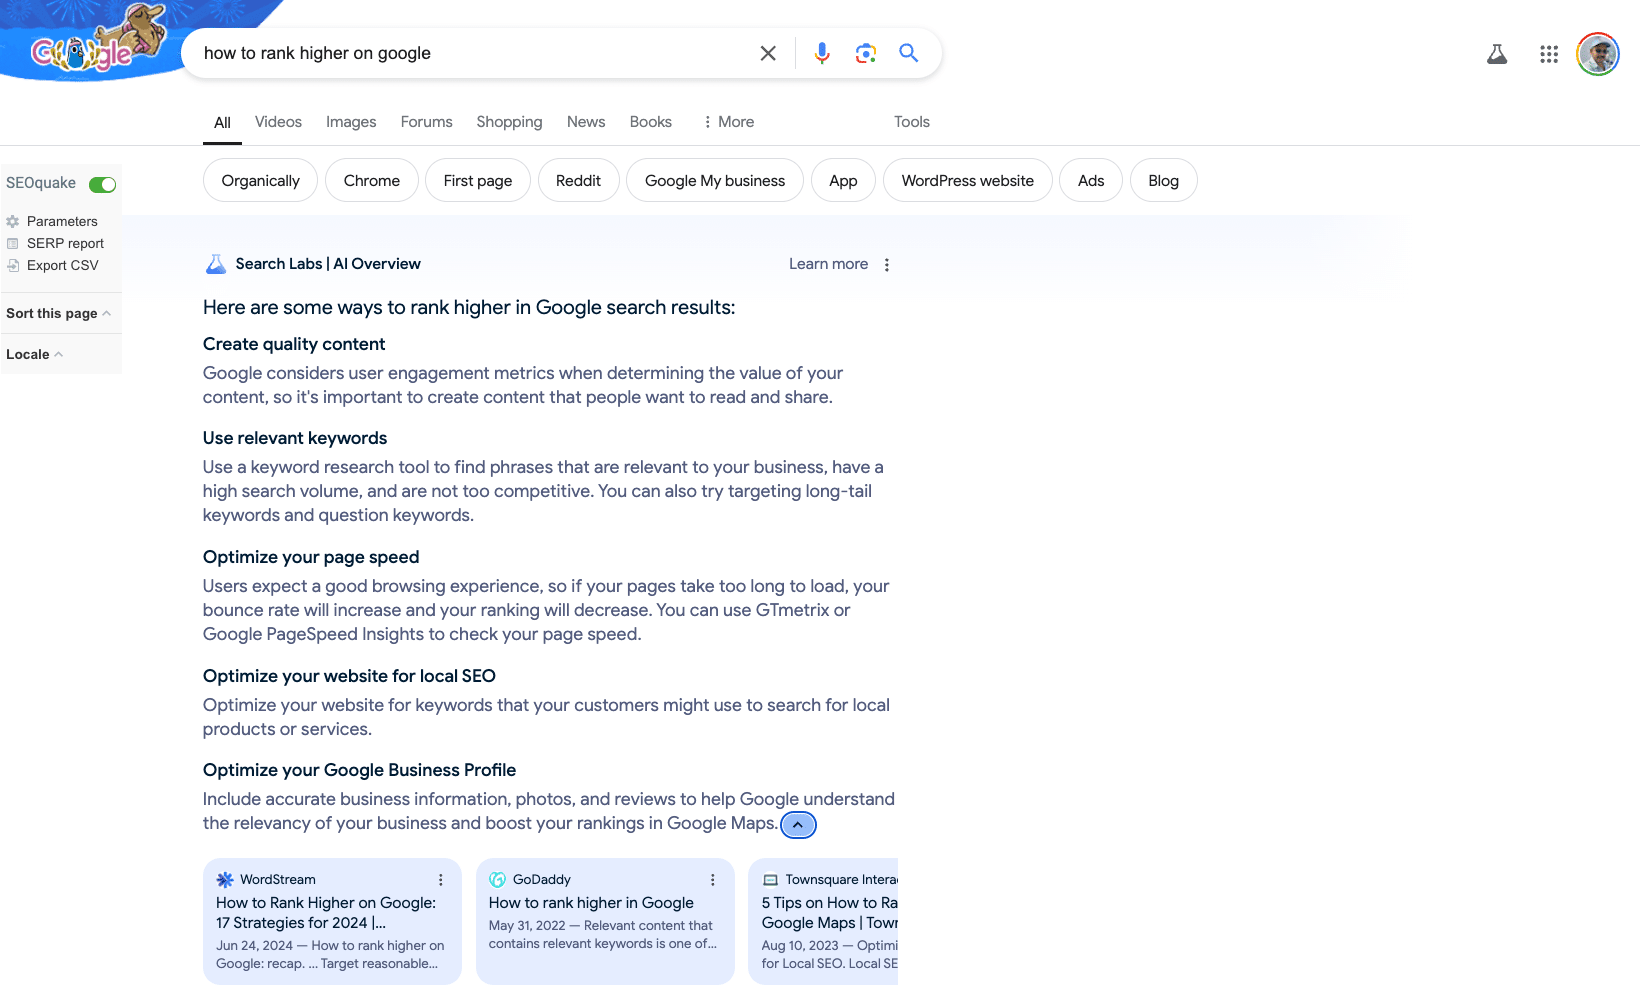Toggle the SEOquake switch off
Screen dimensions: 1640x999
coord(103,184)
